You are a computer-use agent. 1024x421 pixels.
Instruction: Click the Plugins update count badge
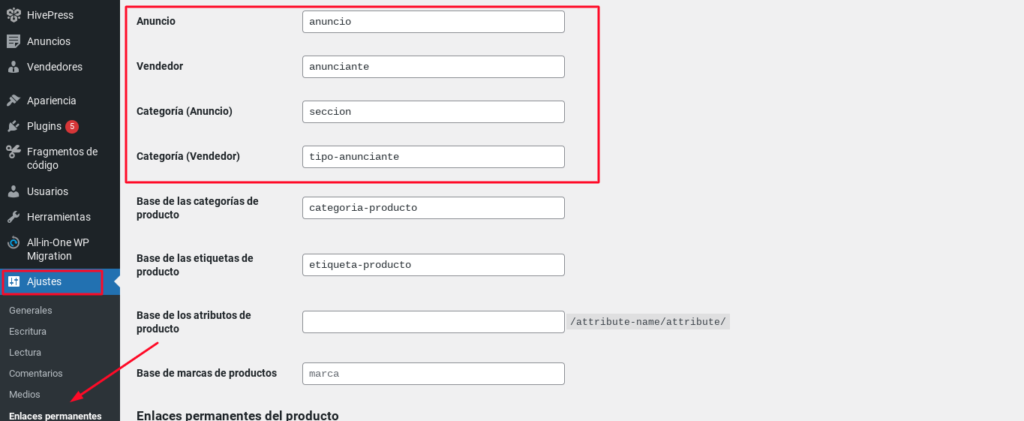72,126
